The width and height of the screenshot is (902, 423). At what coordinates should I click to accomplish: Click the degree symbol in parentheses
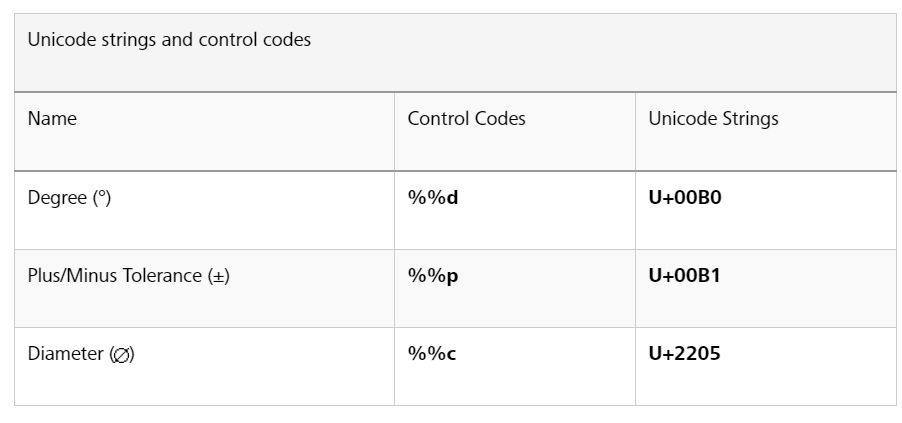102,194
